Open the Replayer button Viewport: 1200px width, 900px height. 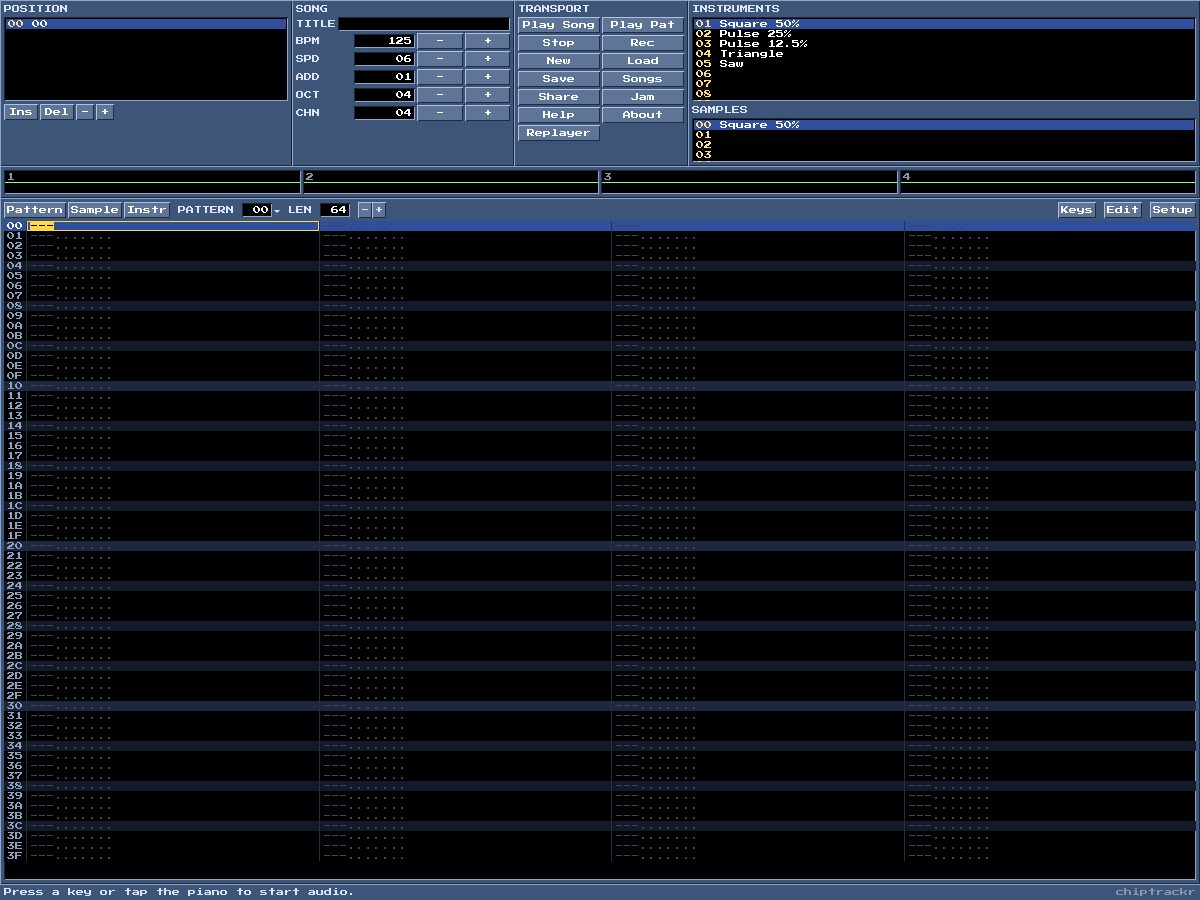(x=558, y=133)
